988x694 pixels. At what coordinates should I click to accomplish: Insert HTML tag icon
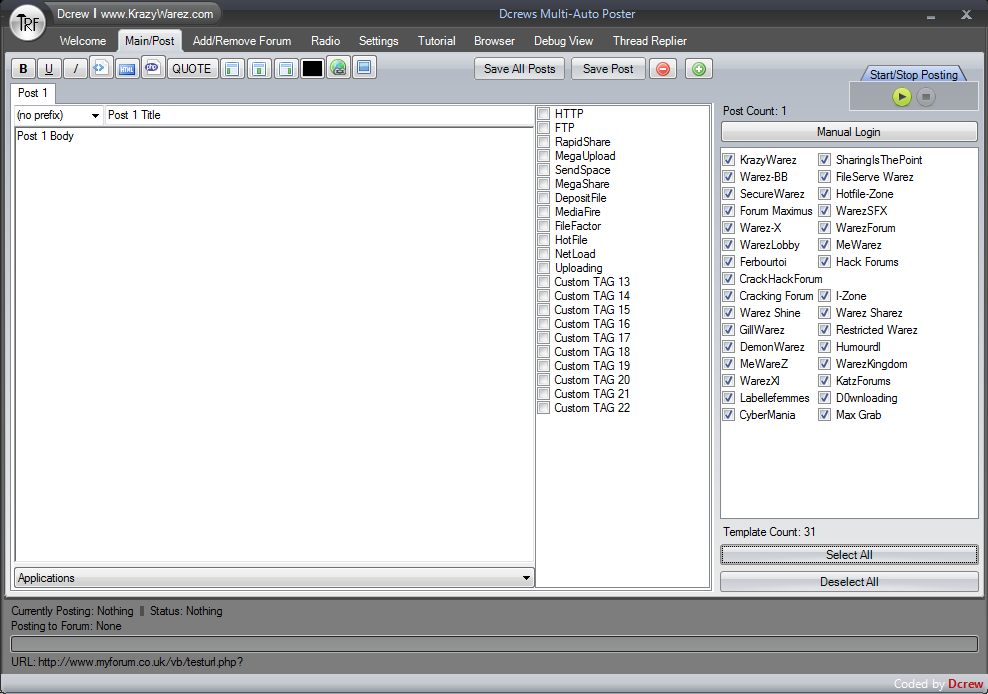click(127, 69)
